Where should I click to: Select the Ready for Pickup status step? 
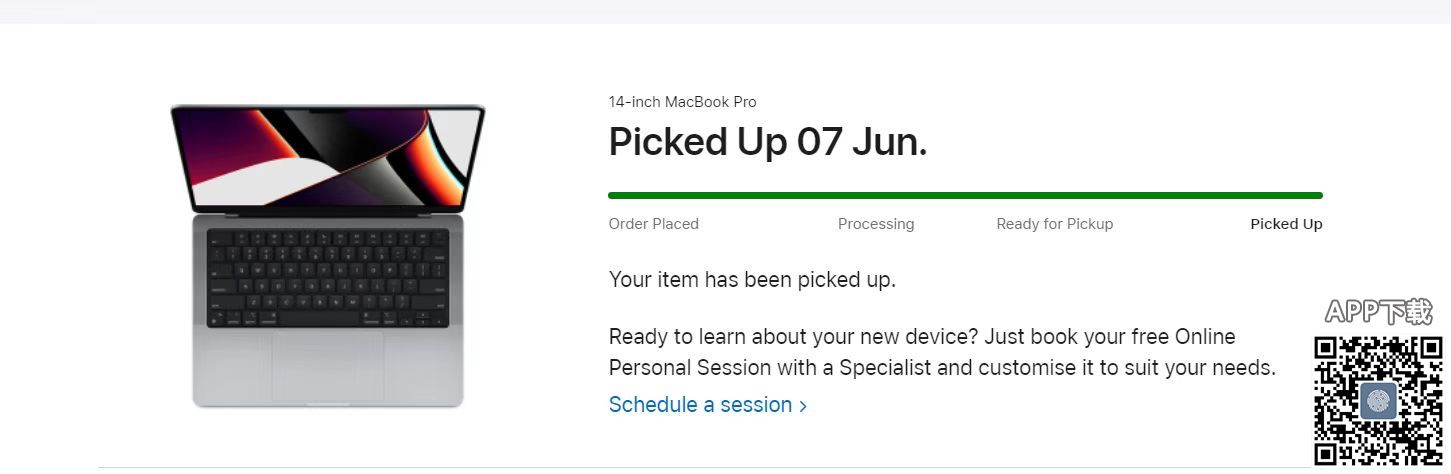tap(1054, 224)
